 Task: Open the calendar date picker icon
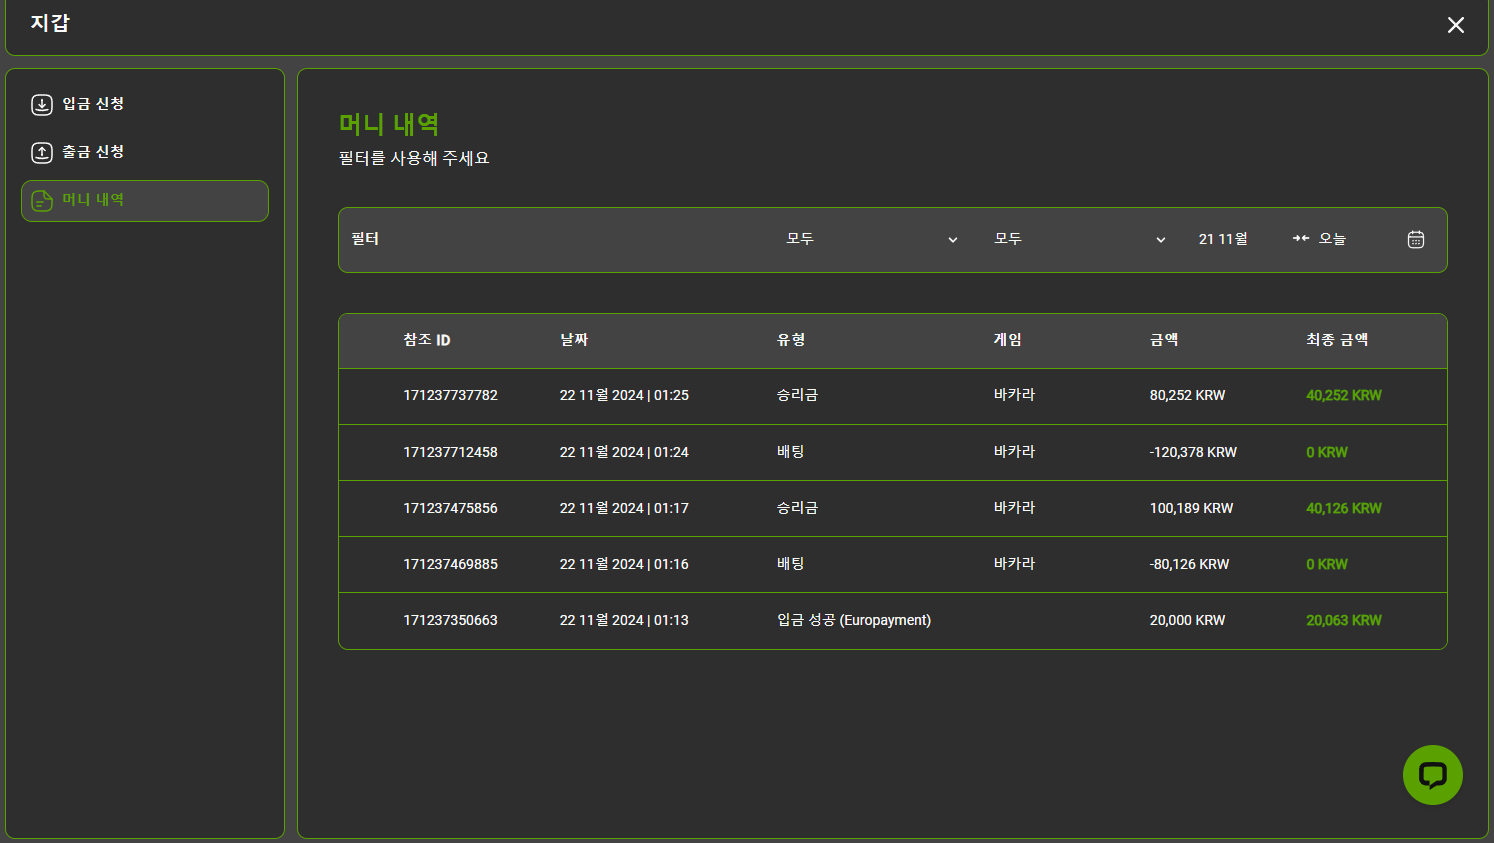pyautogui.click(x=1416, y=239)
